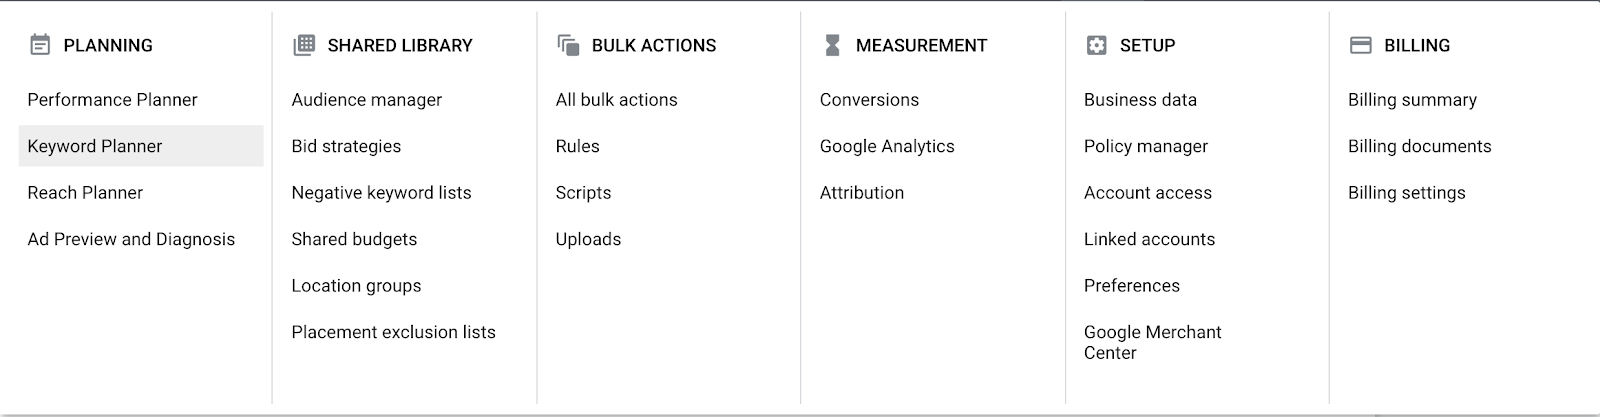1600x417 pixels.
Task: Click the Measurement hourglass icon
Action: tap(832, 45)
